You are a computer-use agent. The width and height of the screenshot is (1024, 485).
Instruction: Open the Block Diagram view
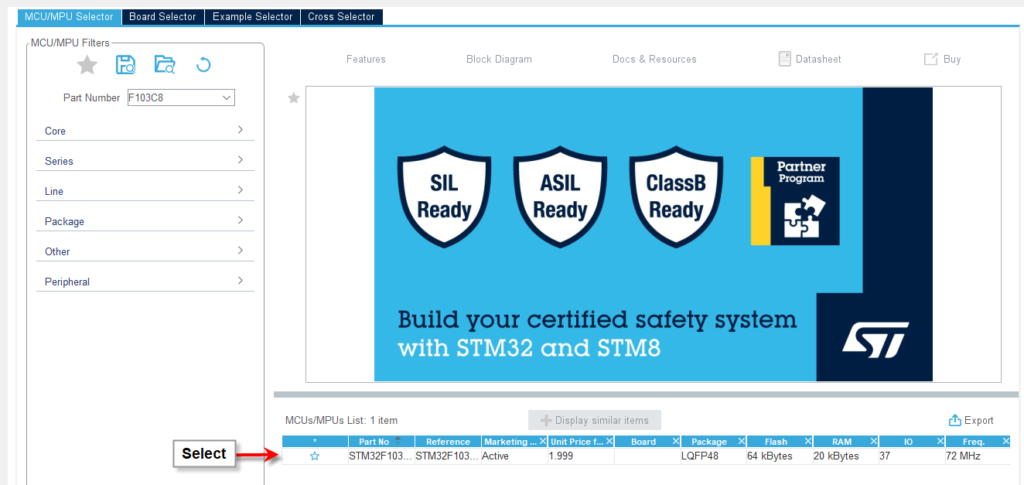click(x=499, y=59)
